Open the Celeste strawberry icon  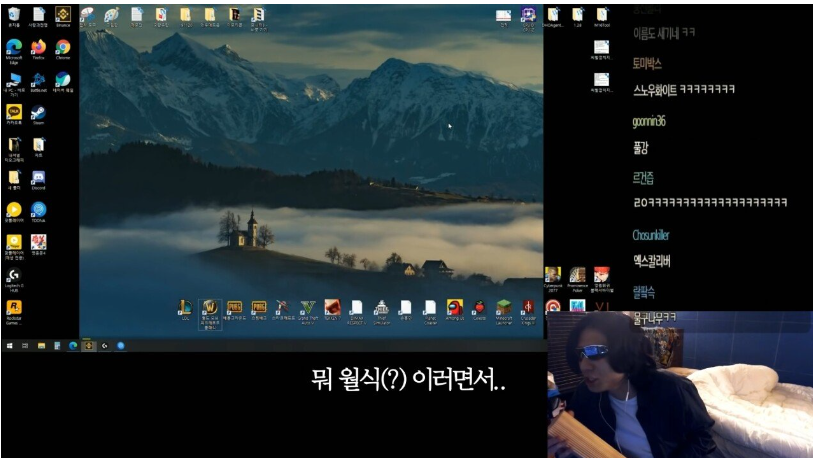coord(480,310)
